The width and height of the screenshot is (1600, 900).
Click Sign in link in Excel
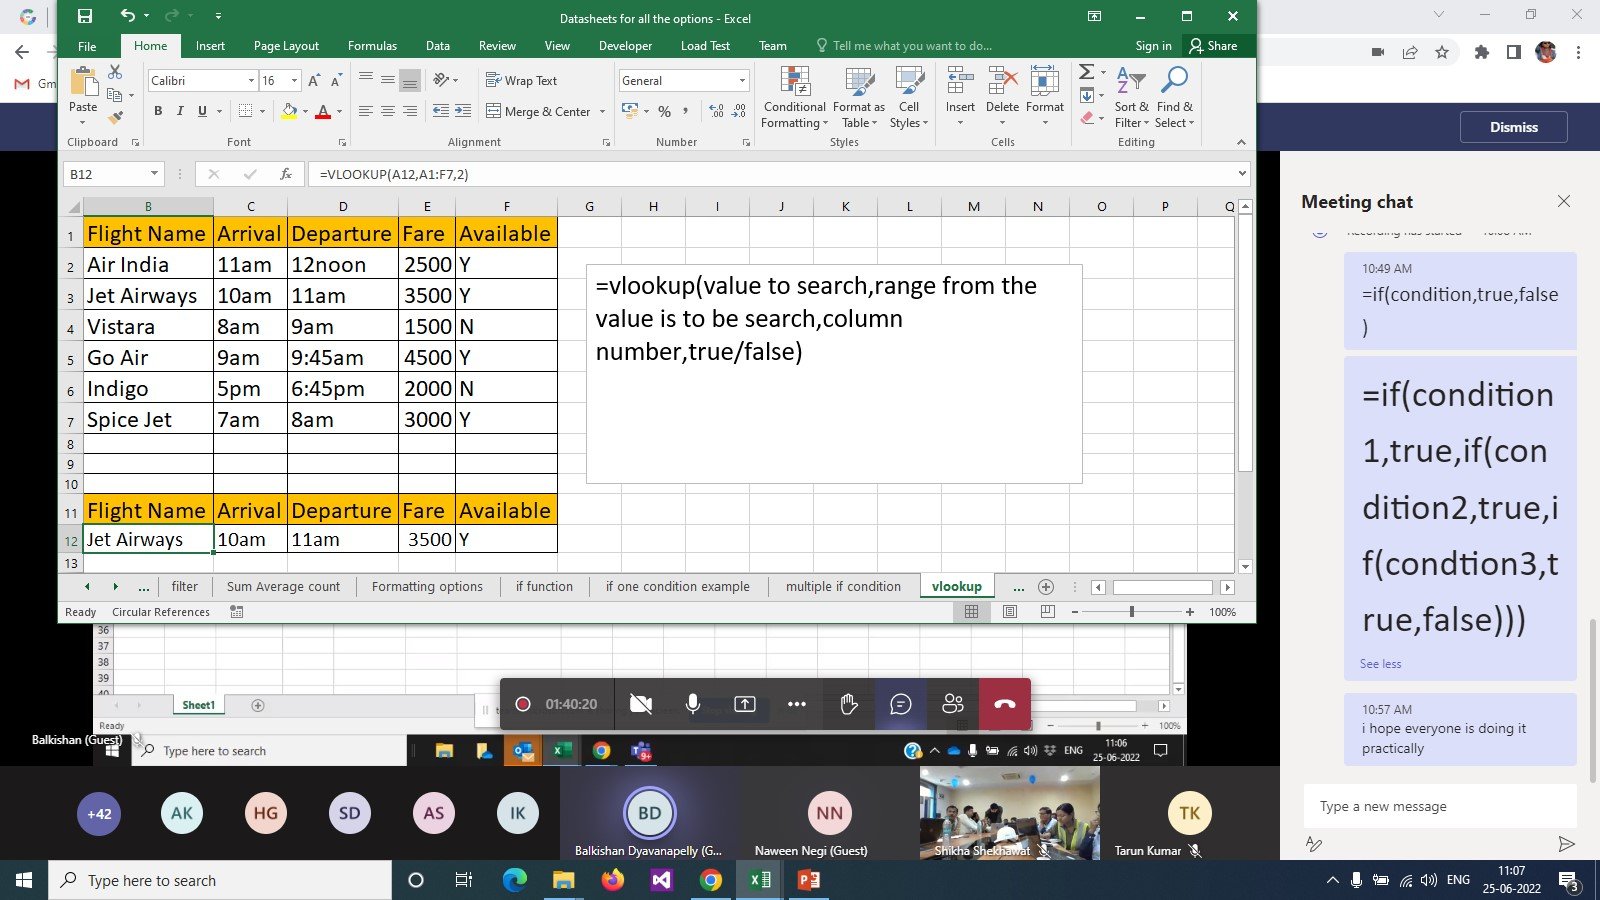point(1153,46)
